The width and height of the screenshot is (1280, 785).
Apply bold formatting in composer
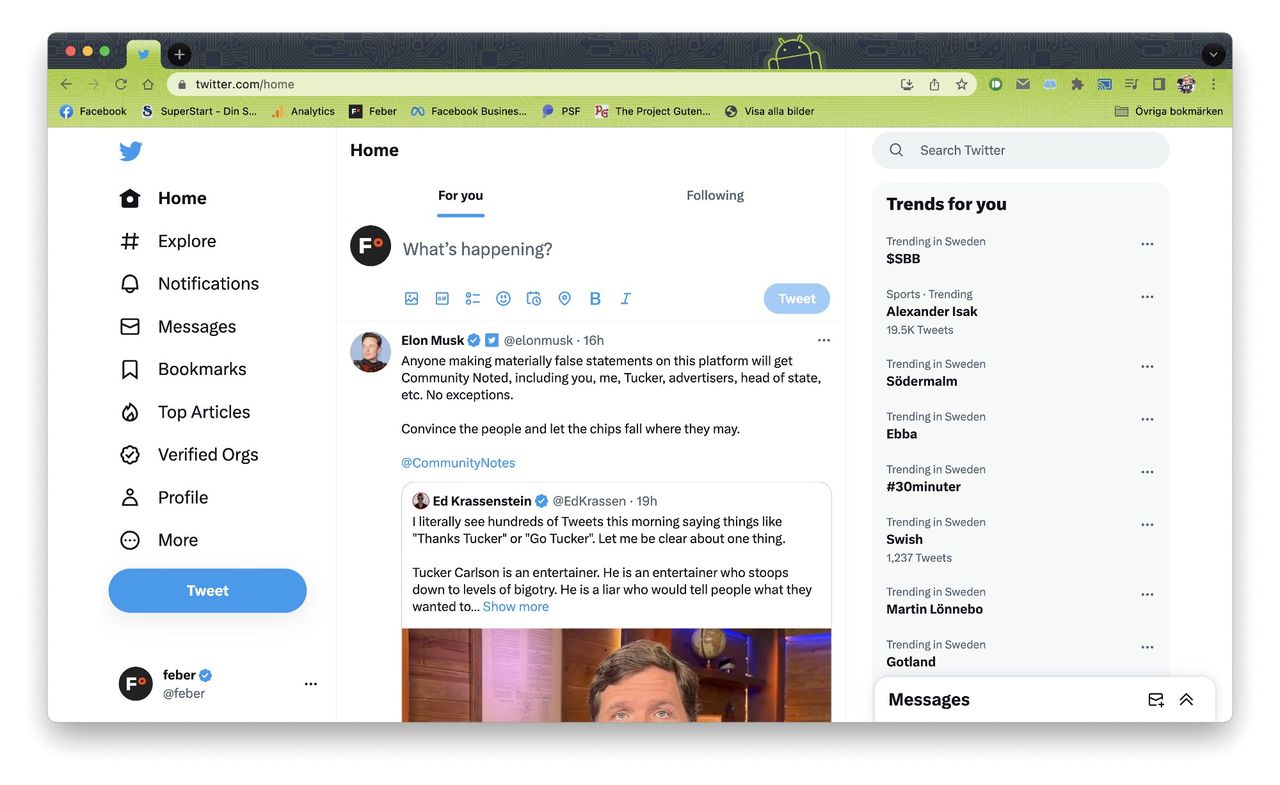595,298
